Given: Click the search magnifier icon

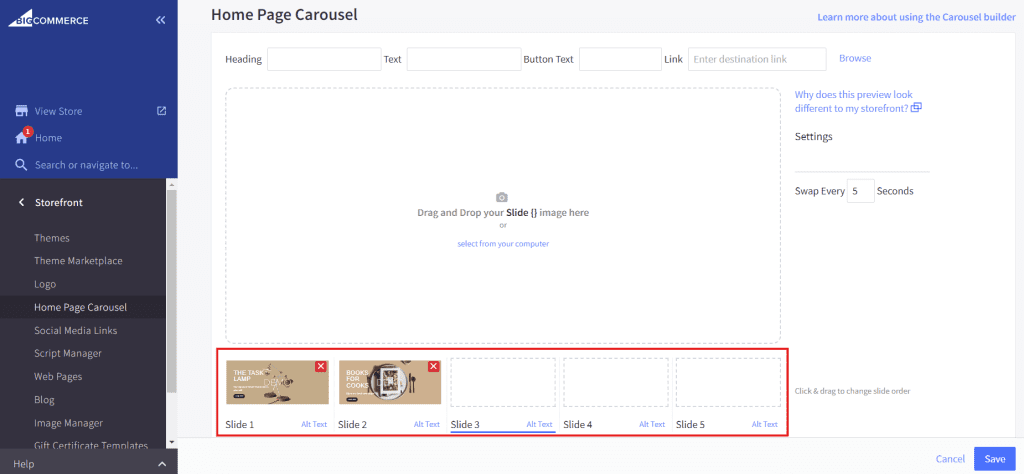Looking at the screenshot, I should click(x=22, y=165).
